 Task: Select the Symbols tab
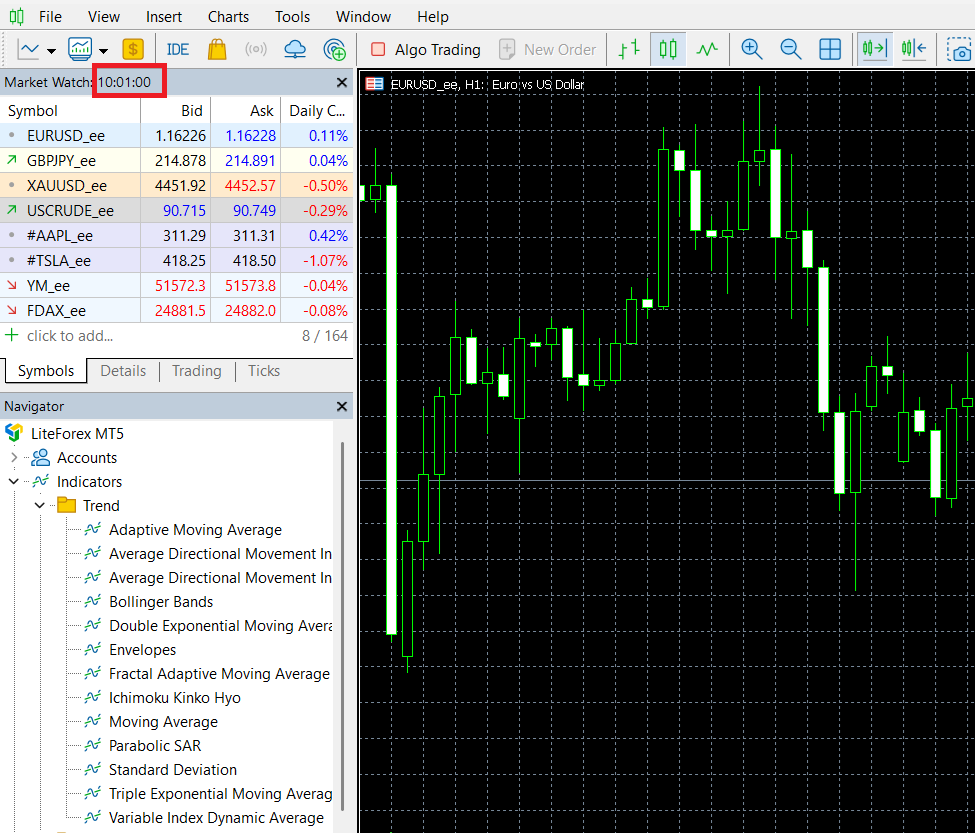click(46, 371)
